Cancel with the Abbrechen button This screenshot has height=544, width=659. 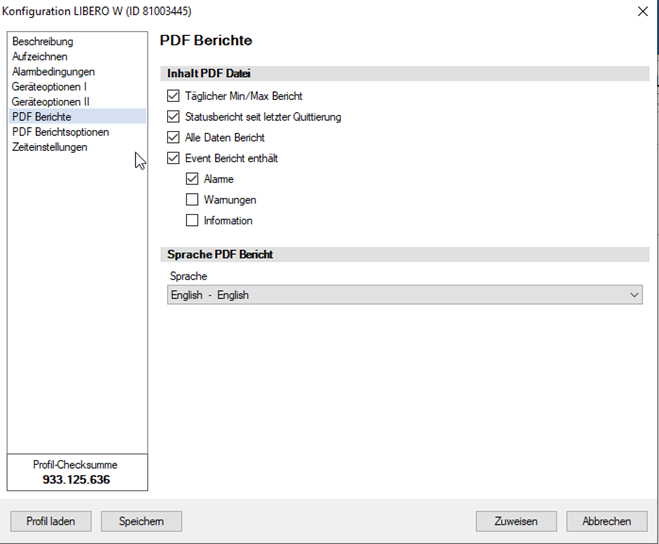[606, 521]
